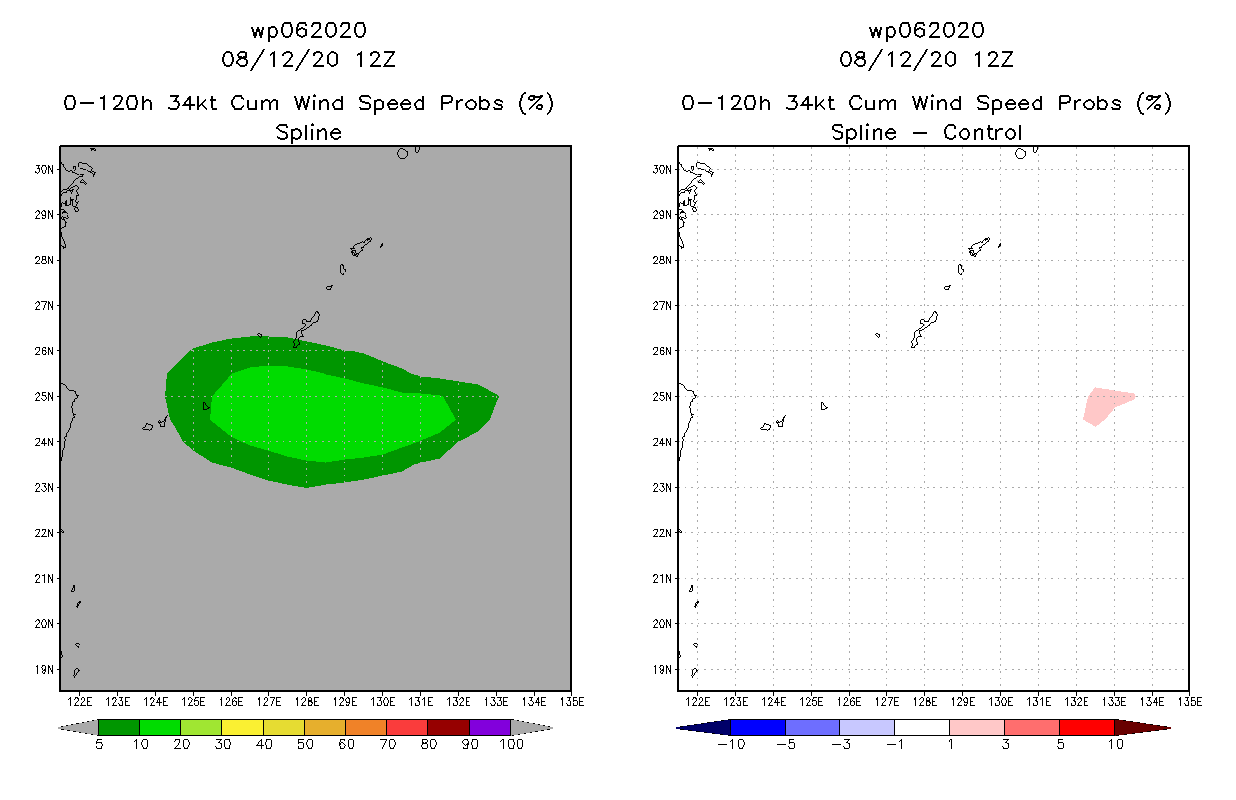Screen dimensions: 1236x800
Task: Click the "Spline - Control" title of the right map
Action: [926, 132]
